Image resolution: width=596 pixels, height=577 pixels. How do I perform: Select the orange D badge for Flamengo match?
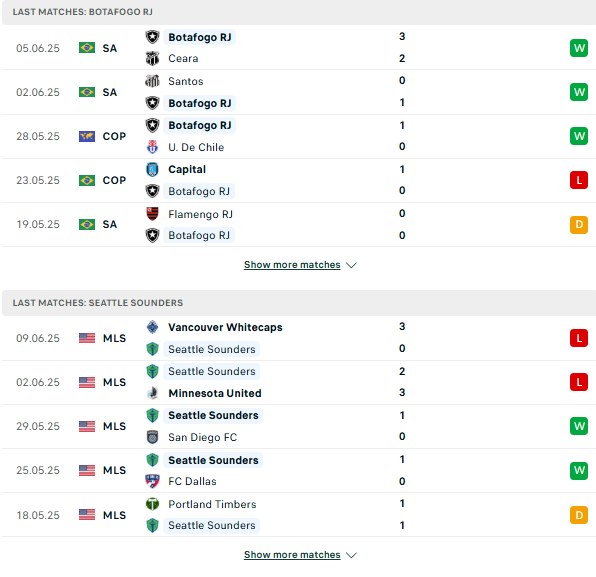coord(579,224)
